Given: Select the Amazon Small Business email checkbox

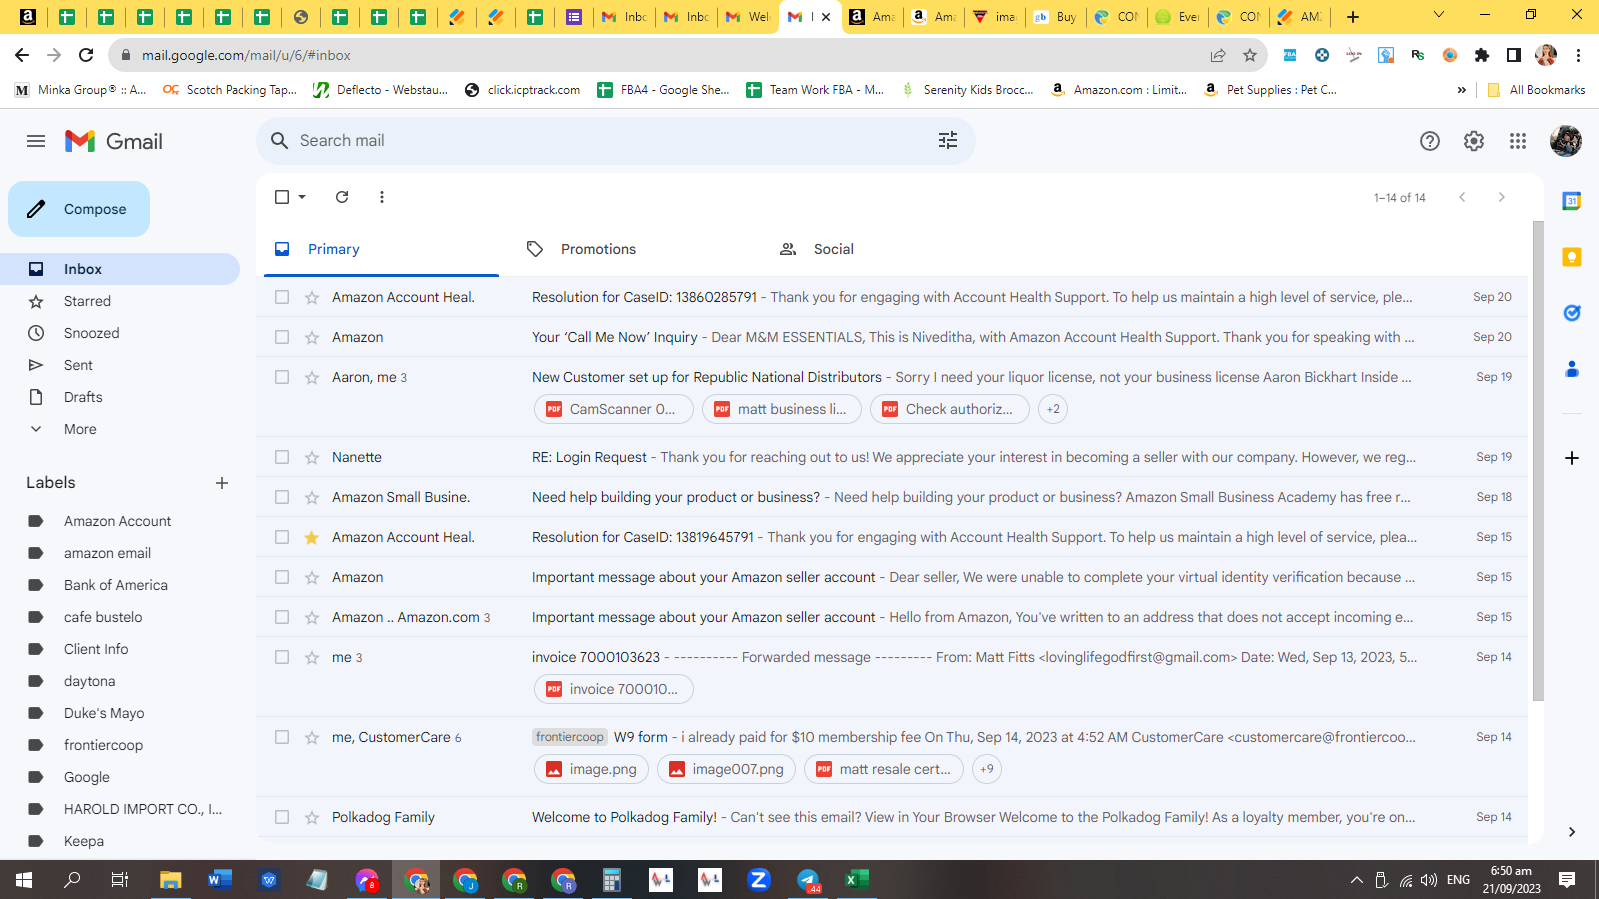Looking at the screenshot, I should tap(282, 497).
